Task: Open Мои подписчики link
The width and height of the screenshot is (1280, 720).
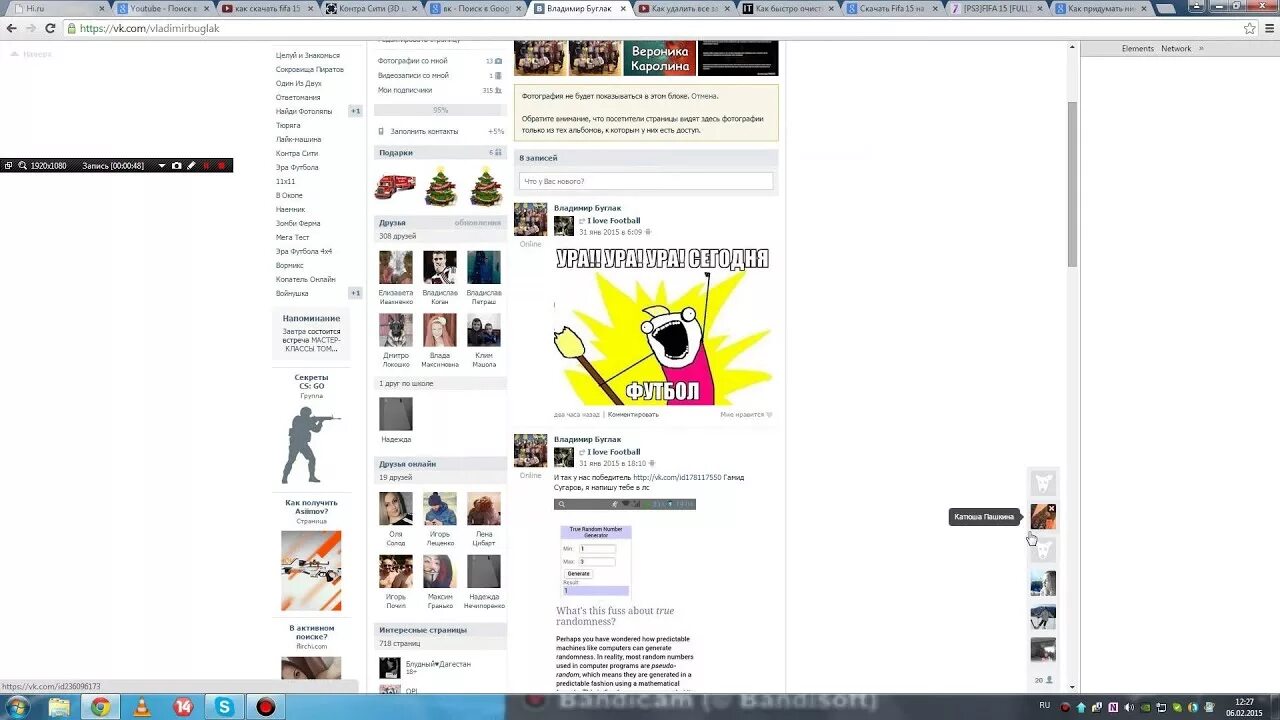Action: tap(404, 90)
